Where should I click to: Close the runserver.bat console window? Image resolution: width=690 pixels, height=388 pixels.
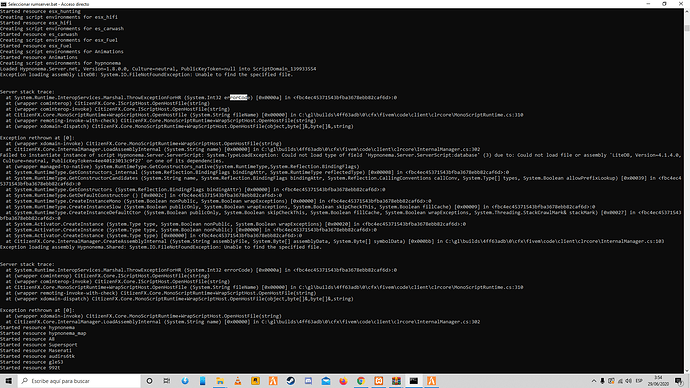681,4
